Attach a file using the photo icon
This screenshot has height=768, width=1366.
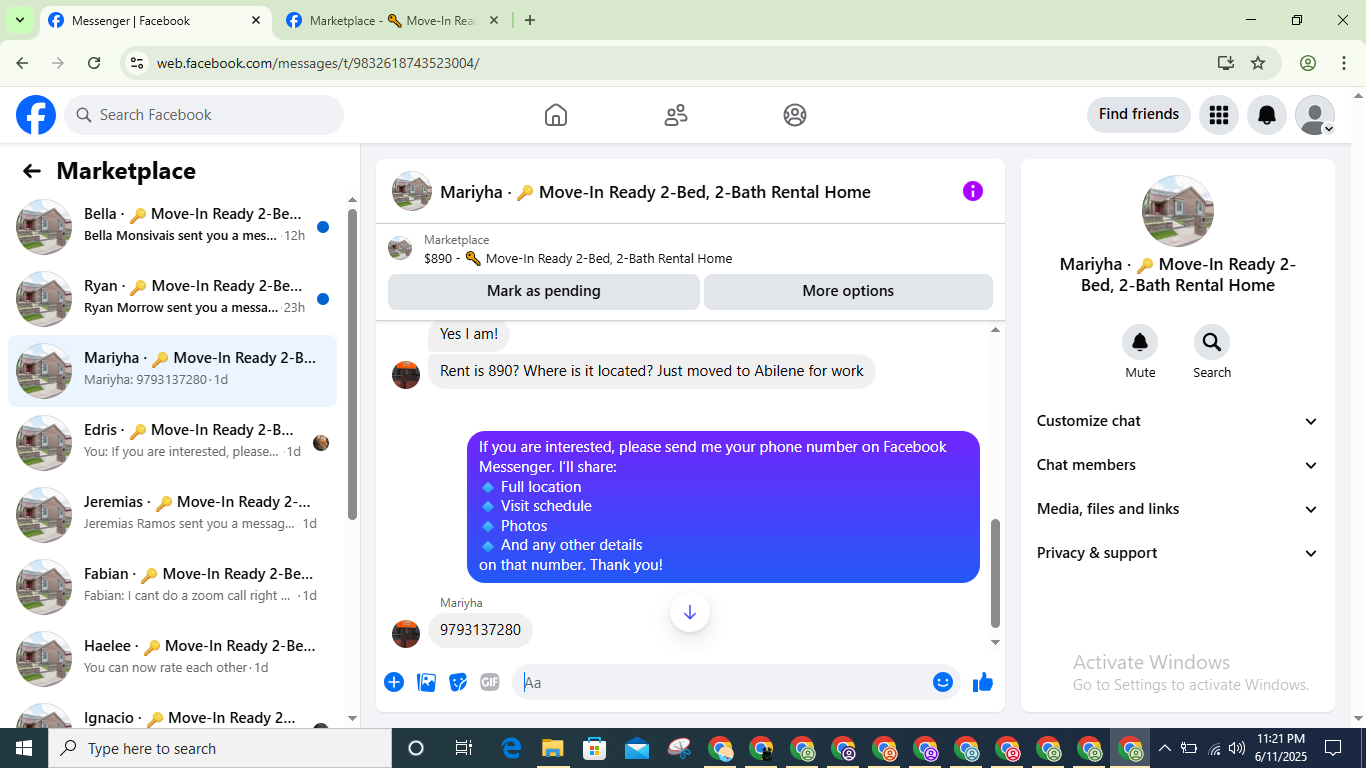click(x=426, y=682)
